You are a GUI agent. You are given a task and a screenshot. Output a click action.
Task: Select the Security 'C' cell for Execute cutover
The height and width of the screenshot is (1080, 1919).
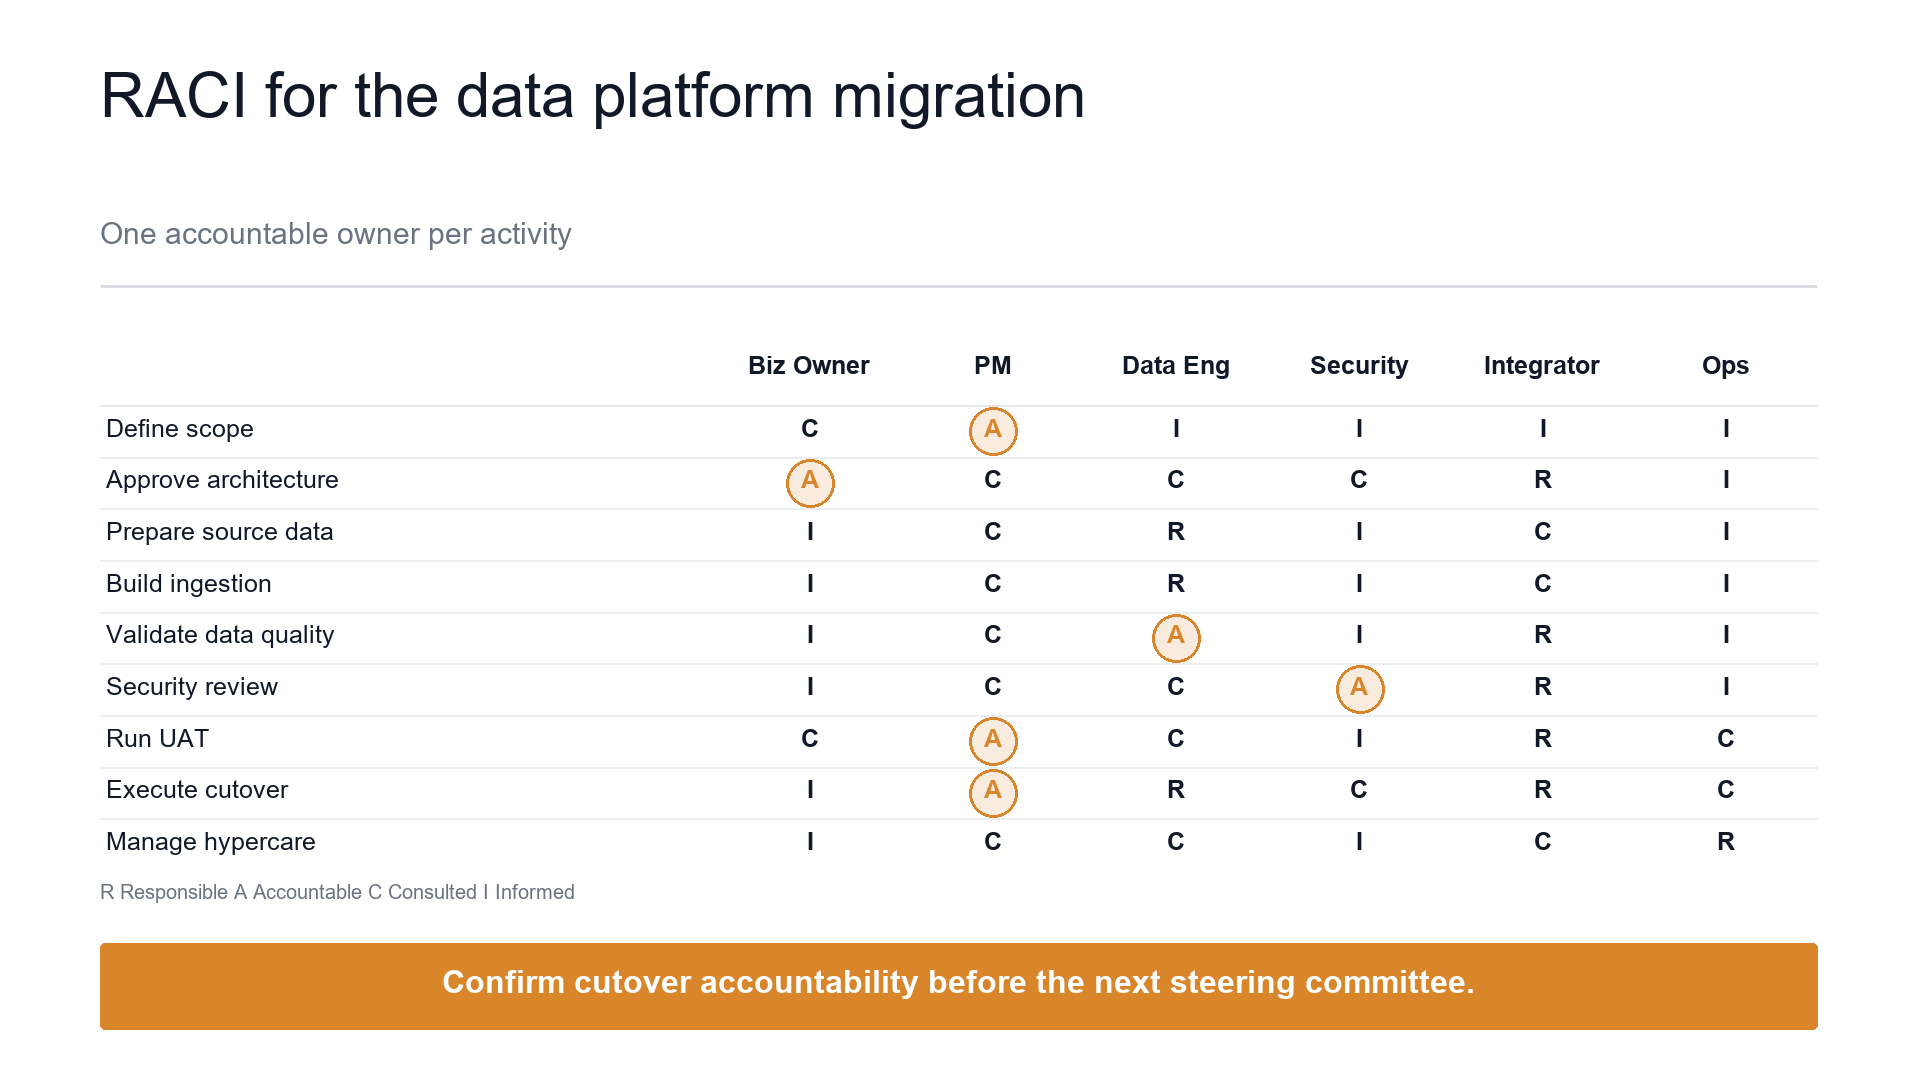point(1359,790)
